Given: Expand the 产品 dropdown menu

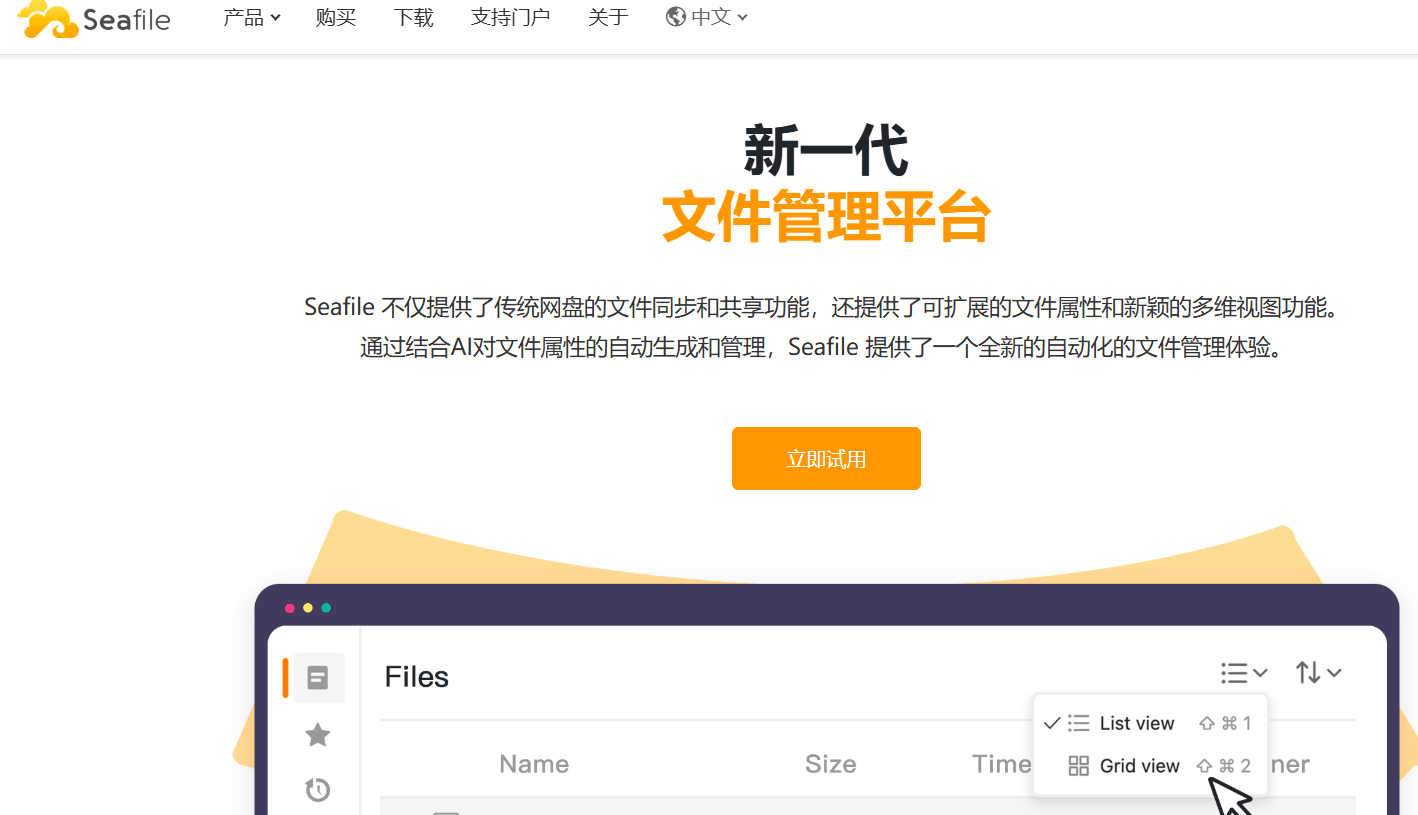Looking at the screenshot, I should tap(252, 17).
